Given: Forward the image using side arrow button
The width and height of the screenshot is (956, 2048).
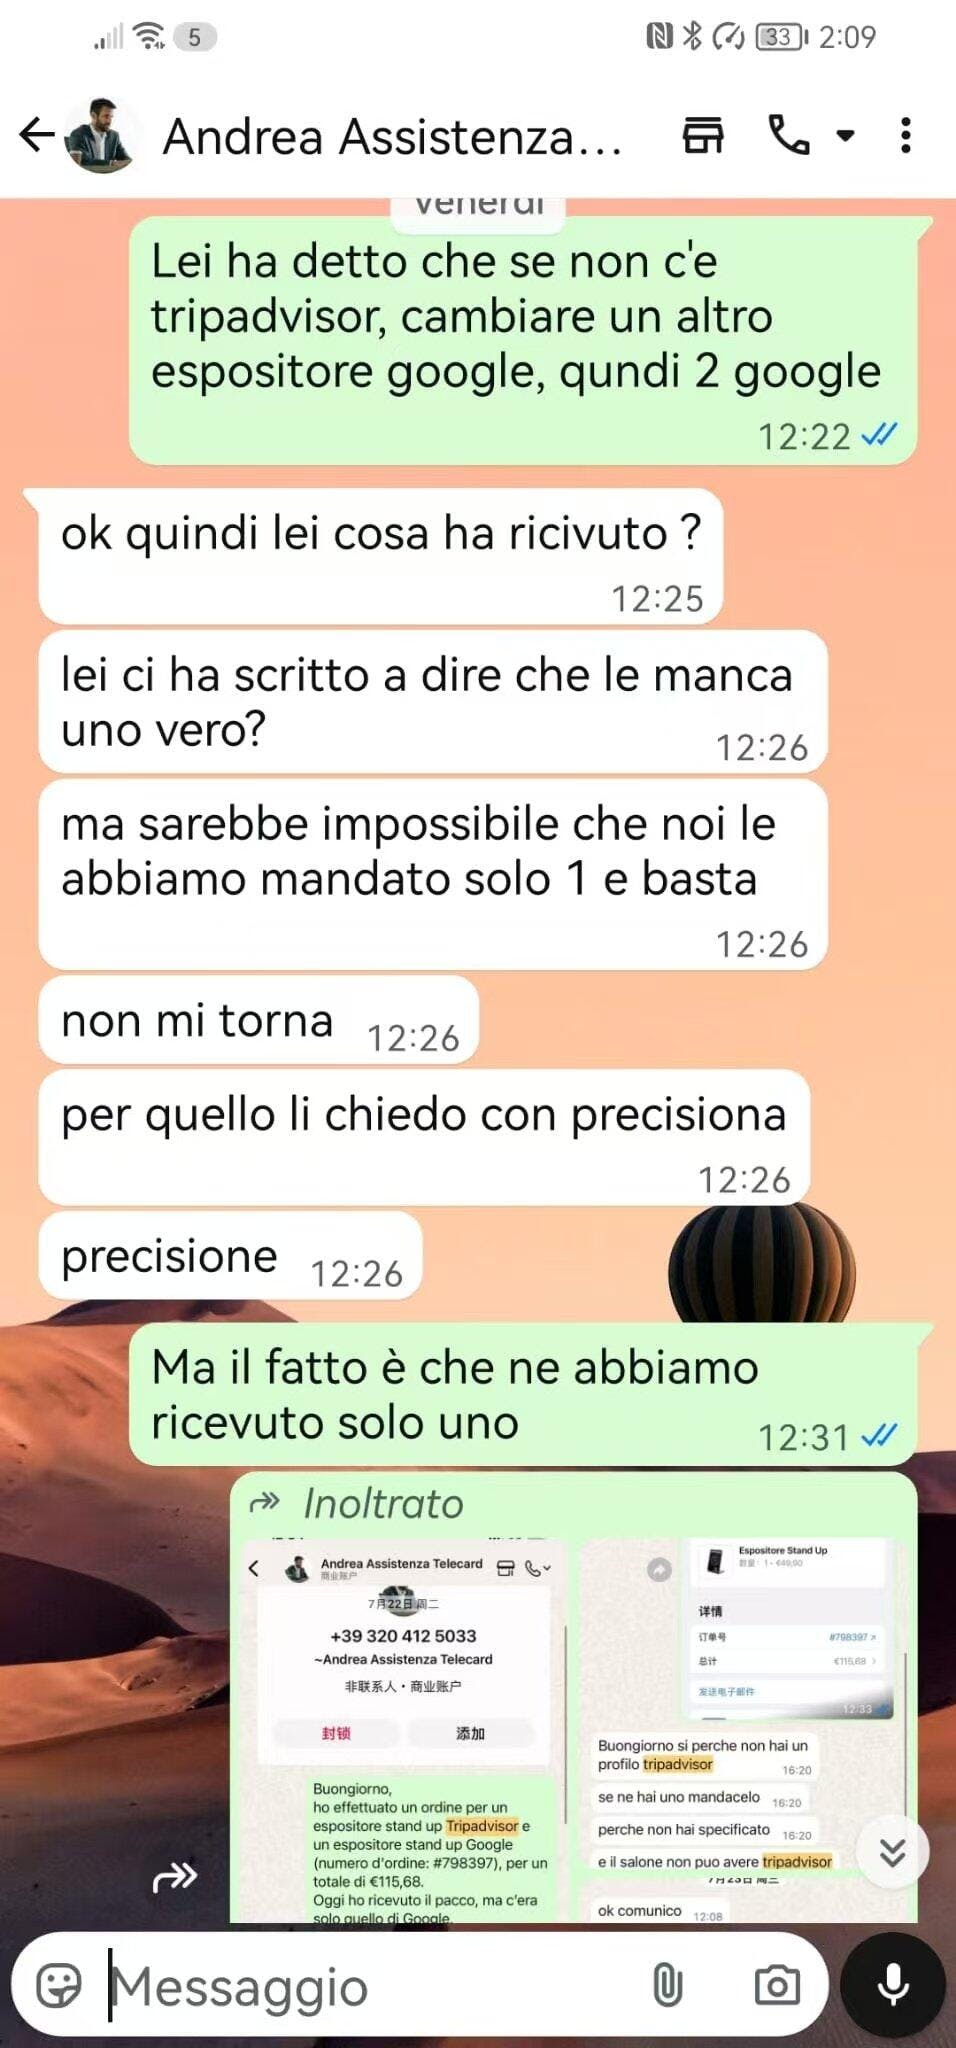Looking at the screenshot, I should (175, 1879).
